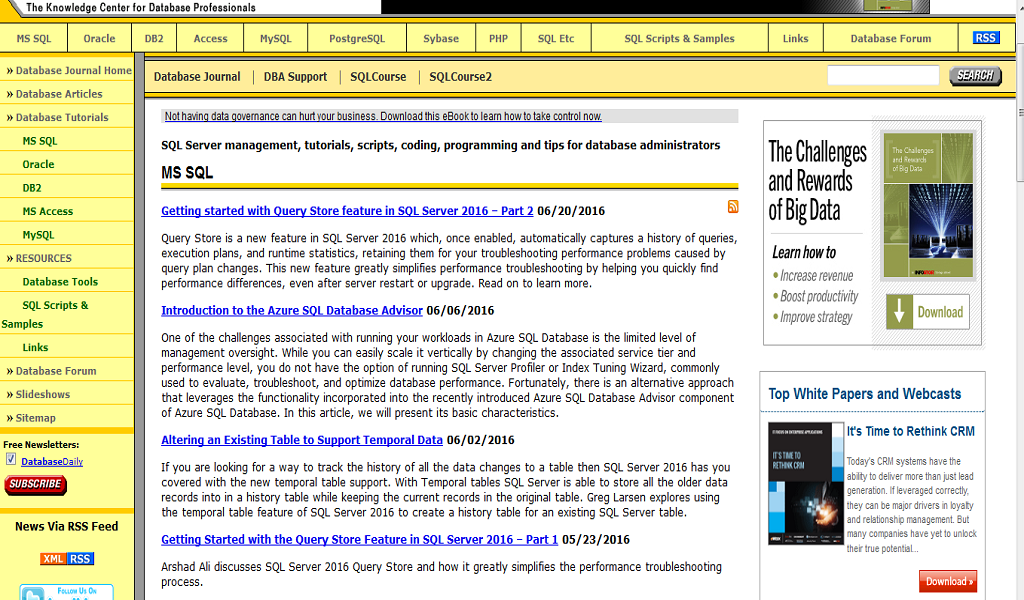The width and height of the screenshot is (1024, 600).
Task: Click the blue RSS badge under News Feed
Action: (x=80, y=559)
